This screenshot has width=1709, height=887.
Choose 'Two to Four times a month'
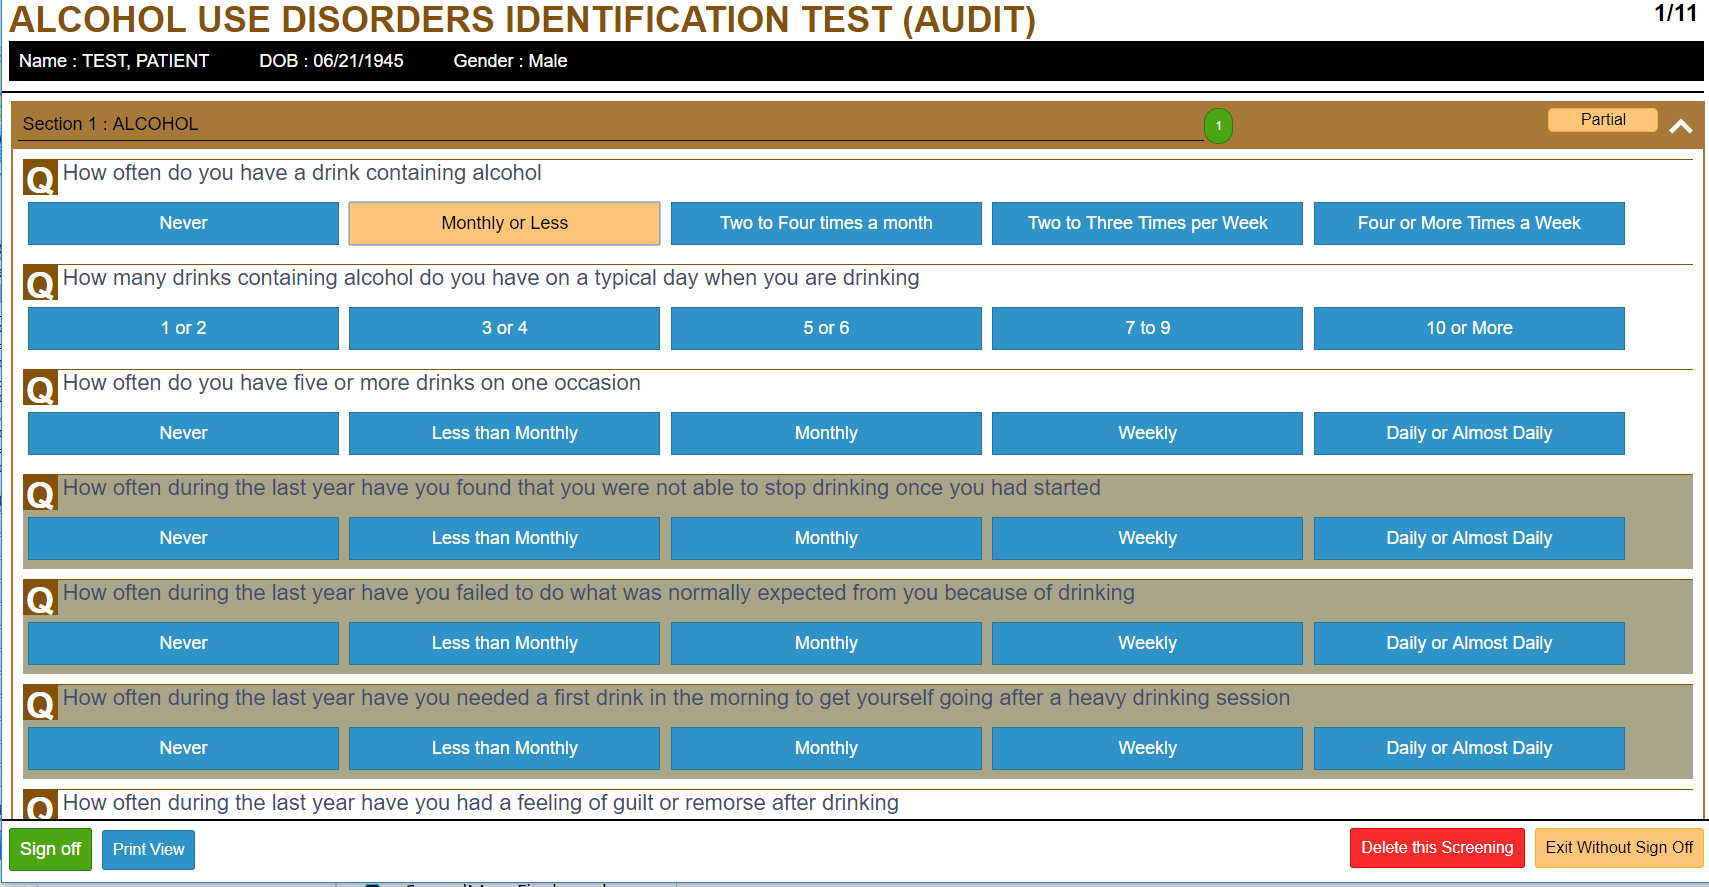click(x=826, y=223)
